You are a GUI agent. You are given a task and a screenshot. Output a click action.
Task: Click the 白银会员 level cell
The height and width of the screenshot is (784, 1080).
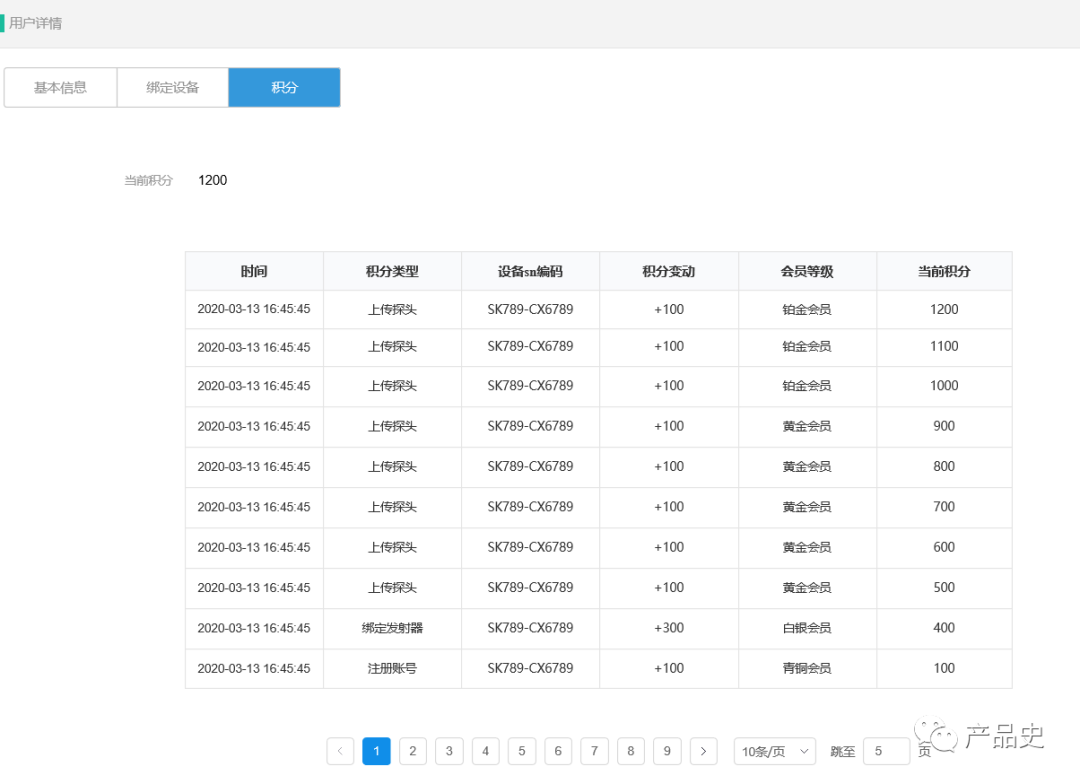pos(807,629)
